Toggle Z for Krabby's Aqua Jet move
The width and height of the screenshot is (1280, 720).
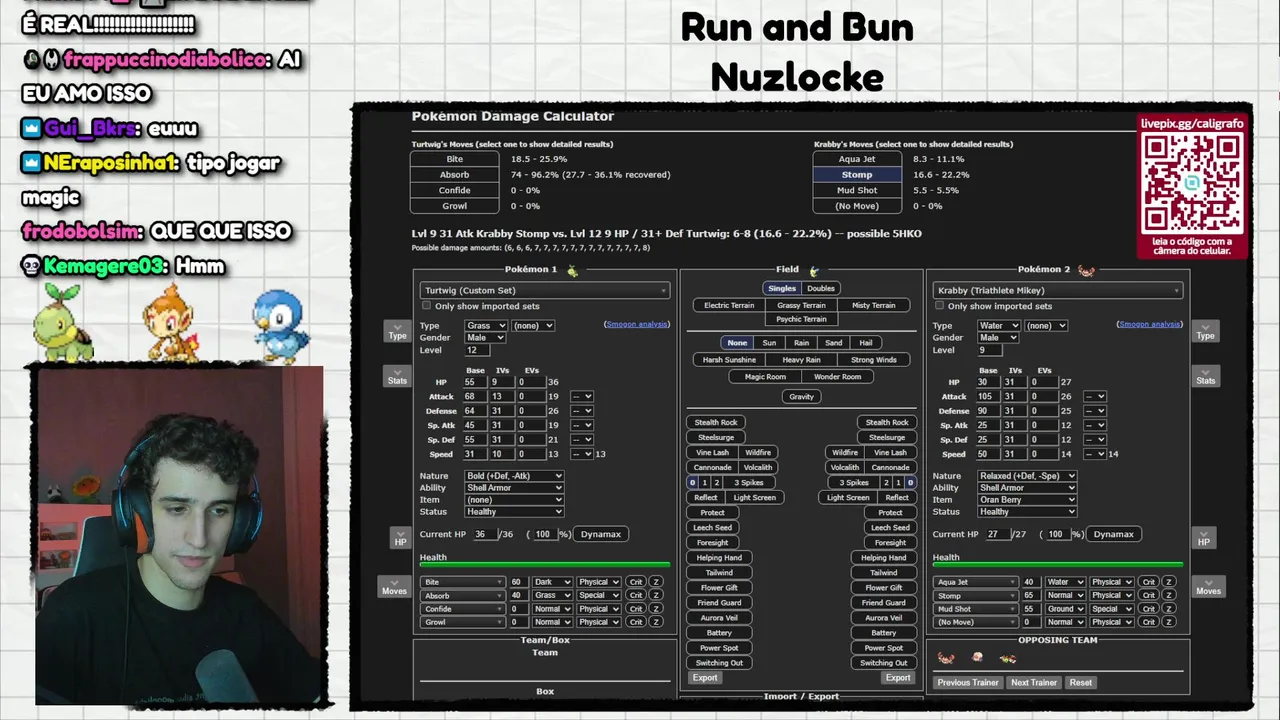(1169, 582)
